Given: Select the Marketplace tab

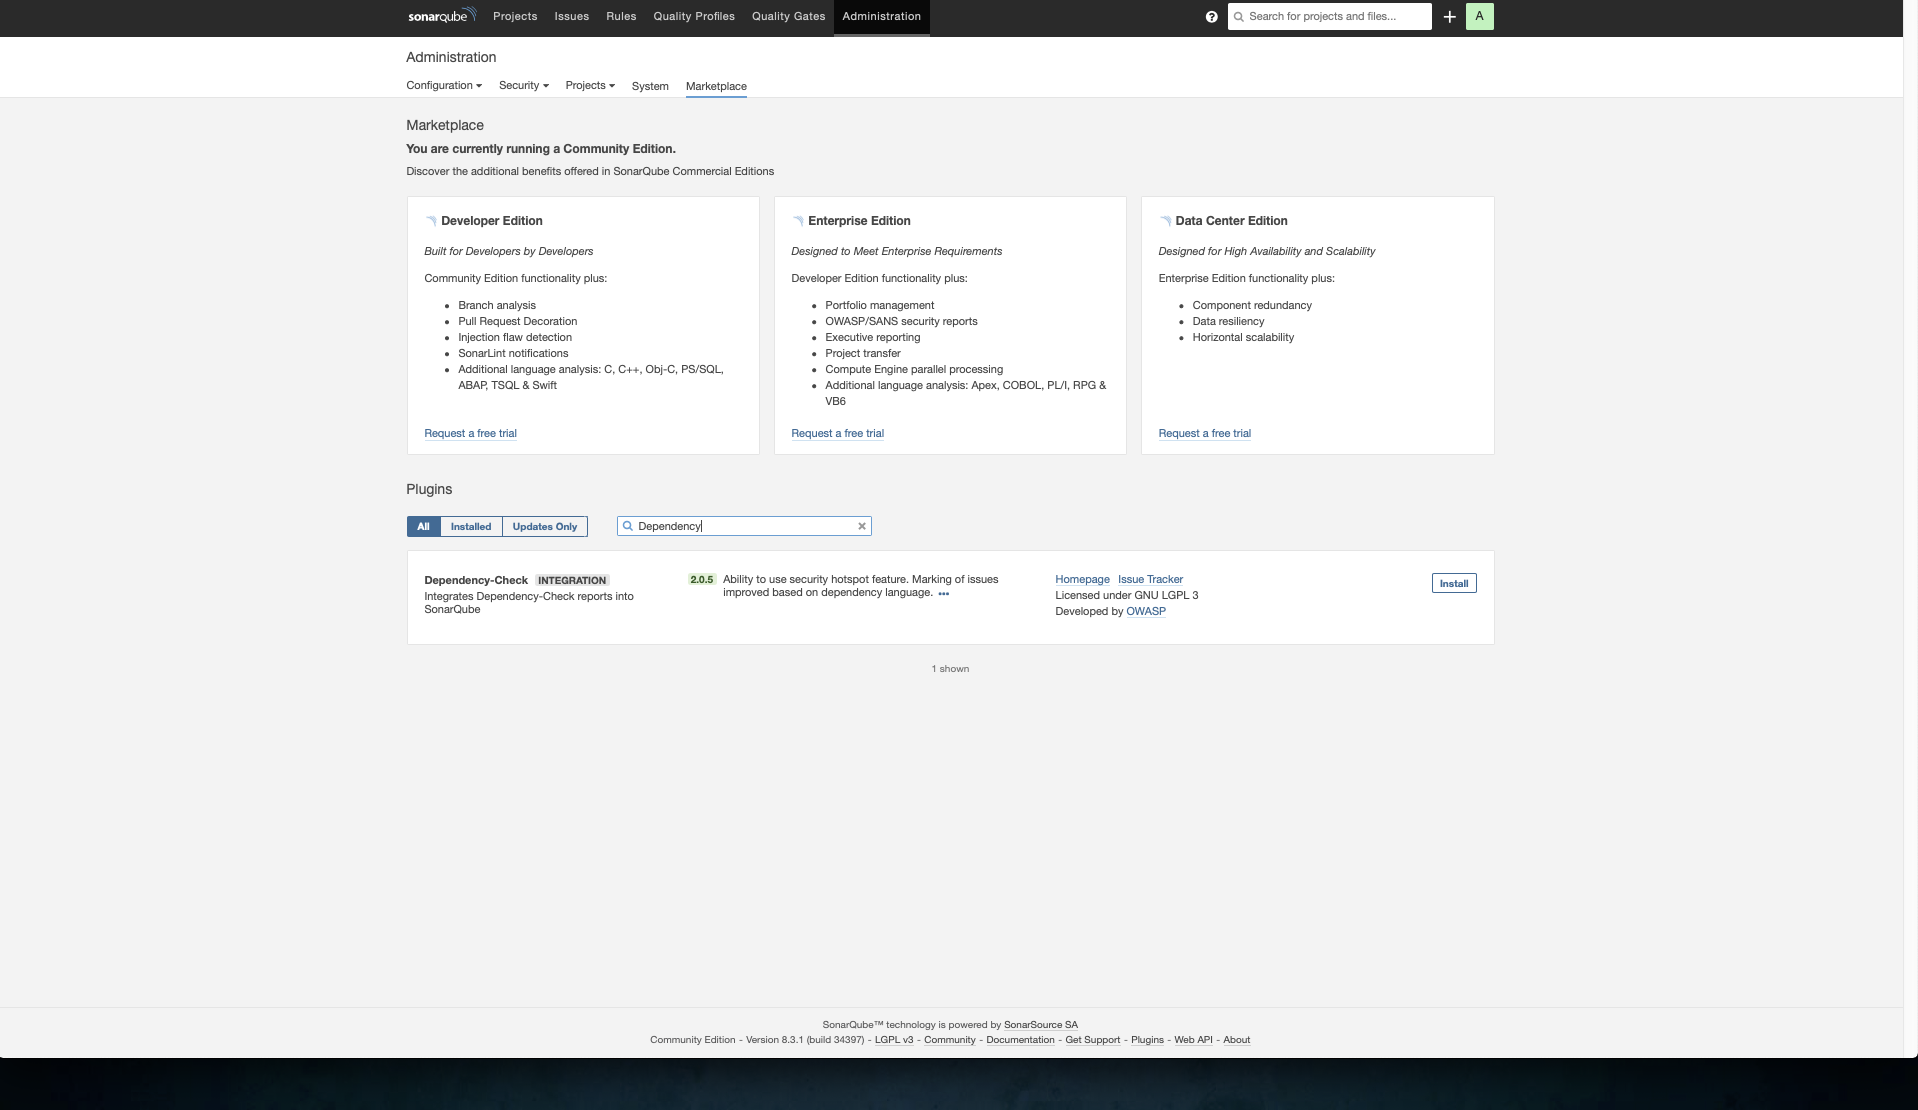Looking at the screenshot, I should [716, 87].
